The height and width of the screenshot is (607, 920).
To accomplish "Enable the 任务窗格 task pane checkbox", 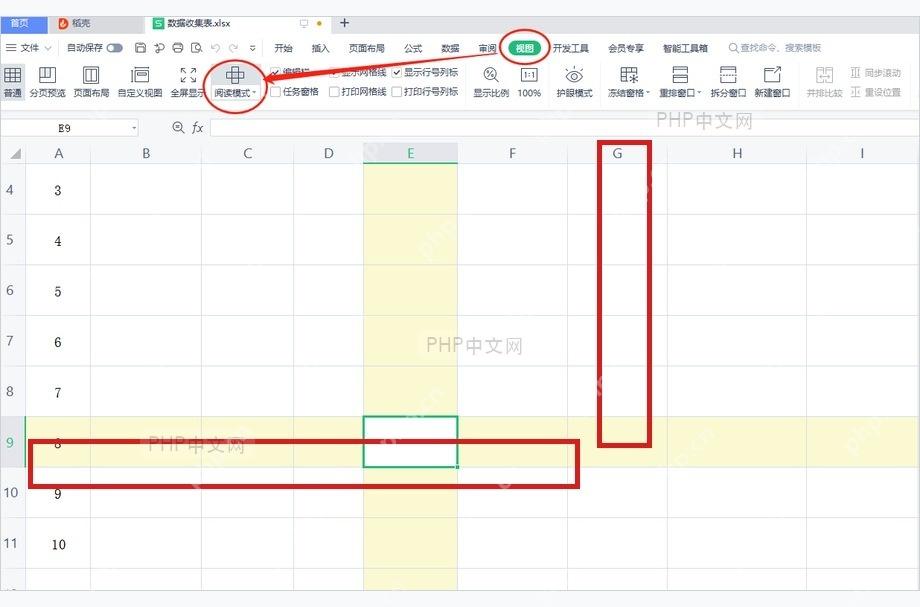I will tap(275, 92).
